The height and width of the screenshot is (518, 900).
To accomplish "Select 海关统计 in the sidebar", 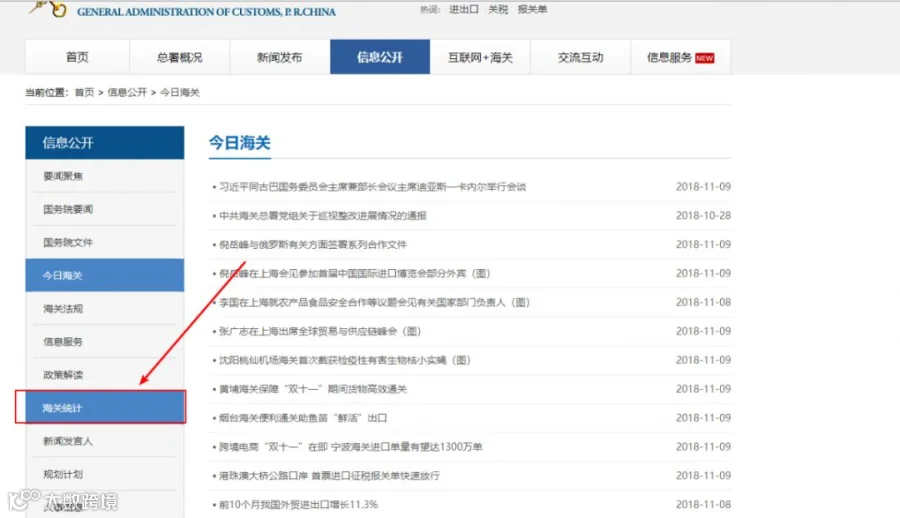I will click(x=100, y=407).
